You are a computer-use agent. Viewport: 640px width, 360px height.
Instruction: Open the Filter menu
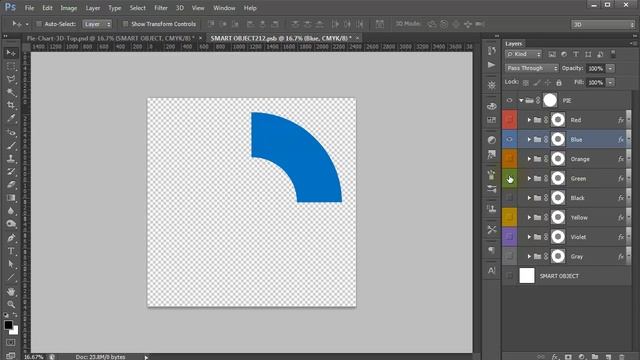(x=161, y=8)
